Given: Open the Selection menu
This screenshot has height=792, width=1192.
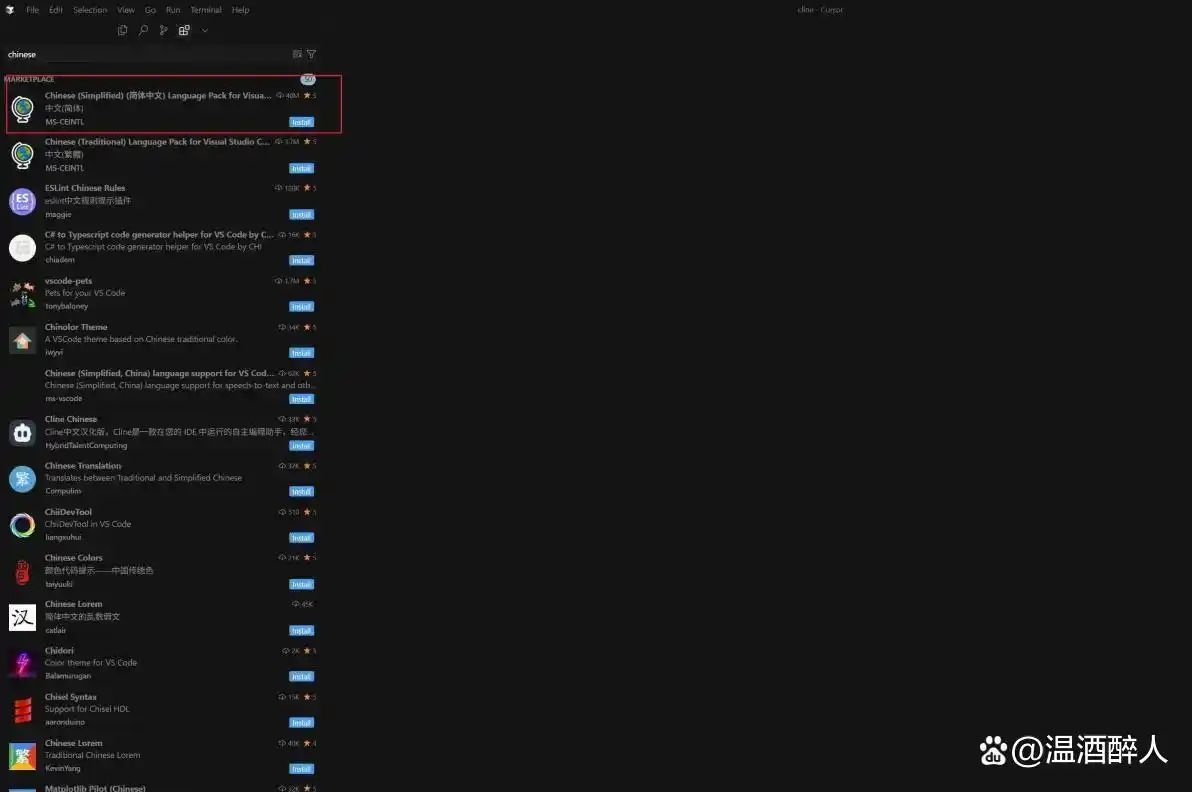Looking at the screenshot, I should coord(90,10).
